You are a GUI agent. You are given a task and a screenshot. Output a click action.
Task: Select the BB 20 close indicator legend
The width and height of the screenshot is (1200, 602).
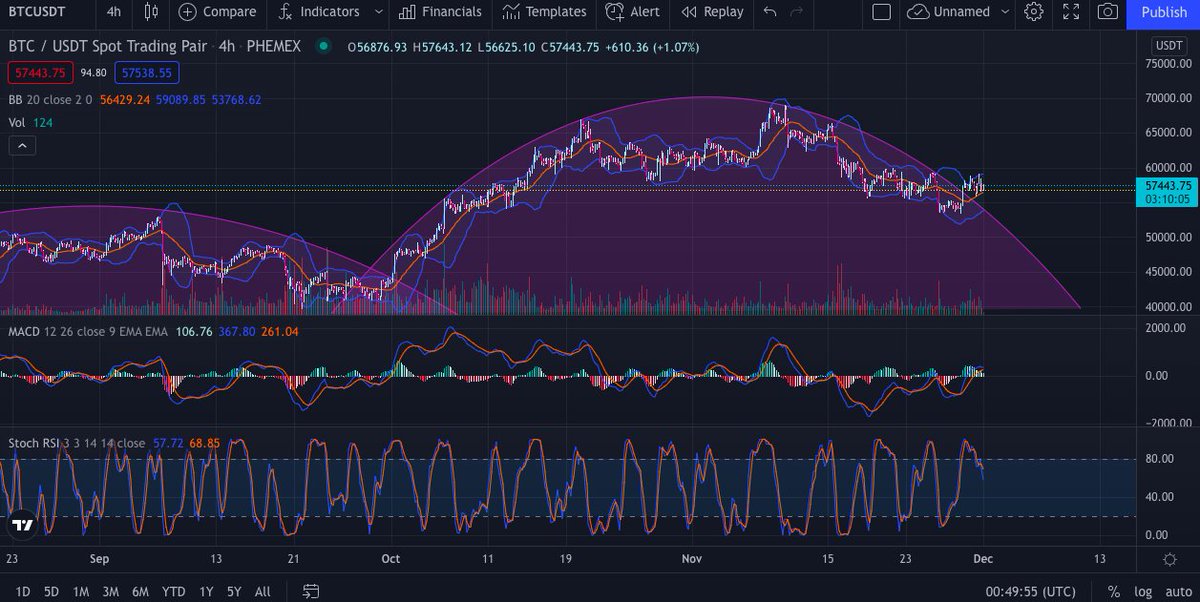pyautogui.click(x=50, y=100)
